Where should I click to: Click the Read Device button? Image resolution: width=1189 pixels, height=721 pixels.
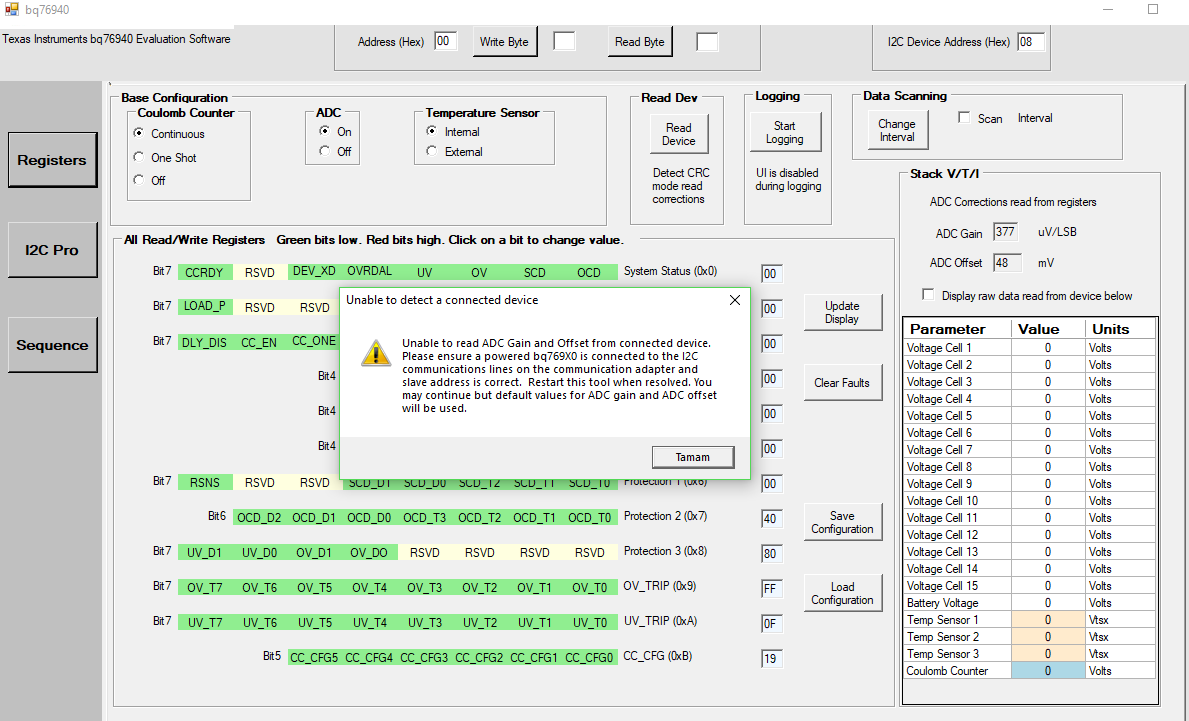coord(679,134)
